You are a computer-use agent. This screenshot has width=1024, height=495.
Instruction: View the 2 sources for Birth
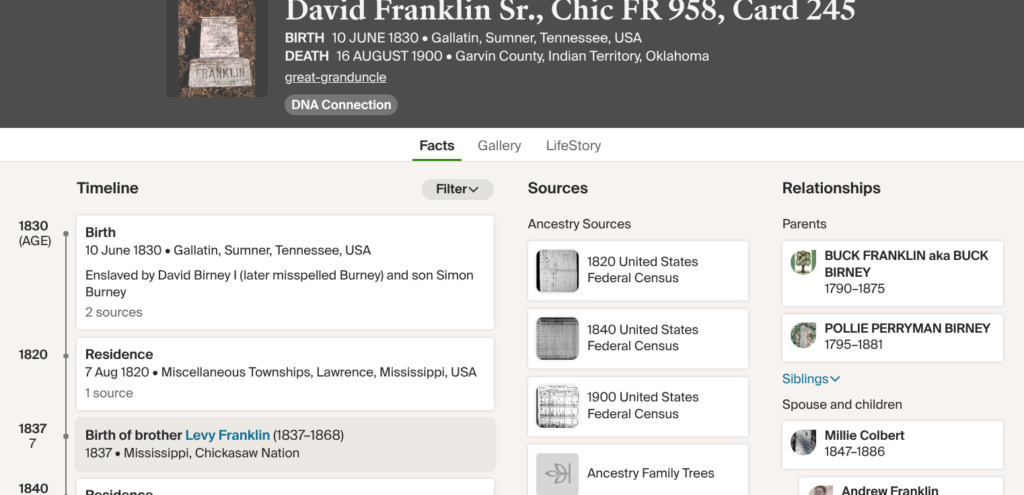point(114,312)
